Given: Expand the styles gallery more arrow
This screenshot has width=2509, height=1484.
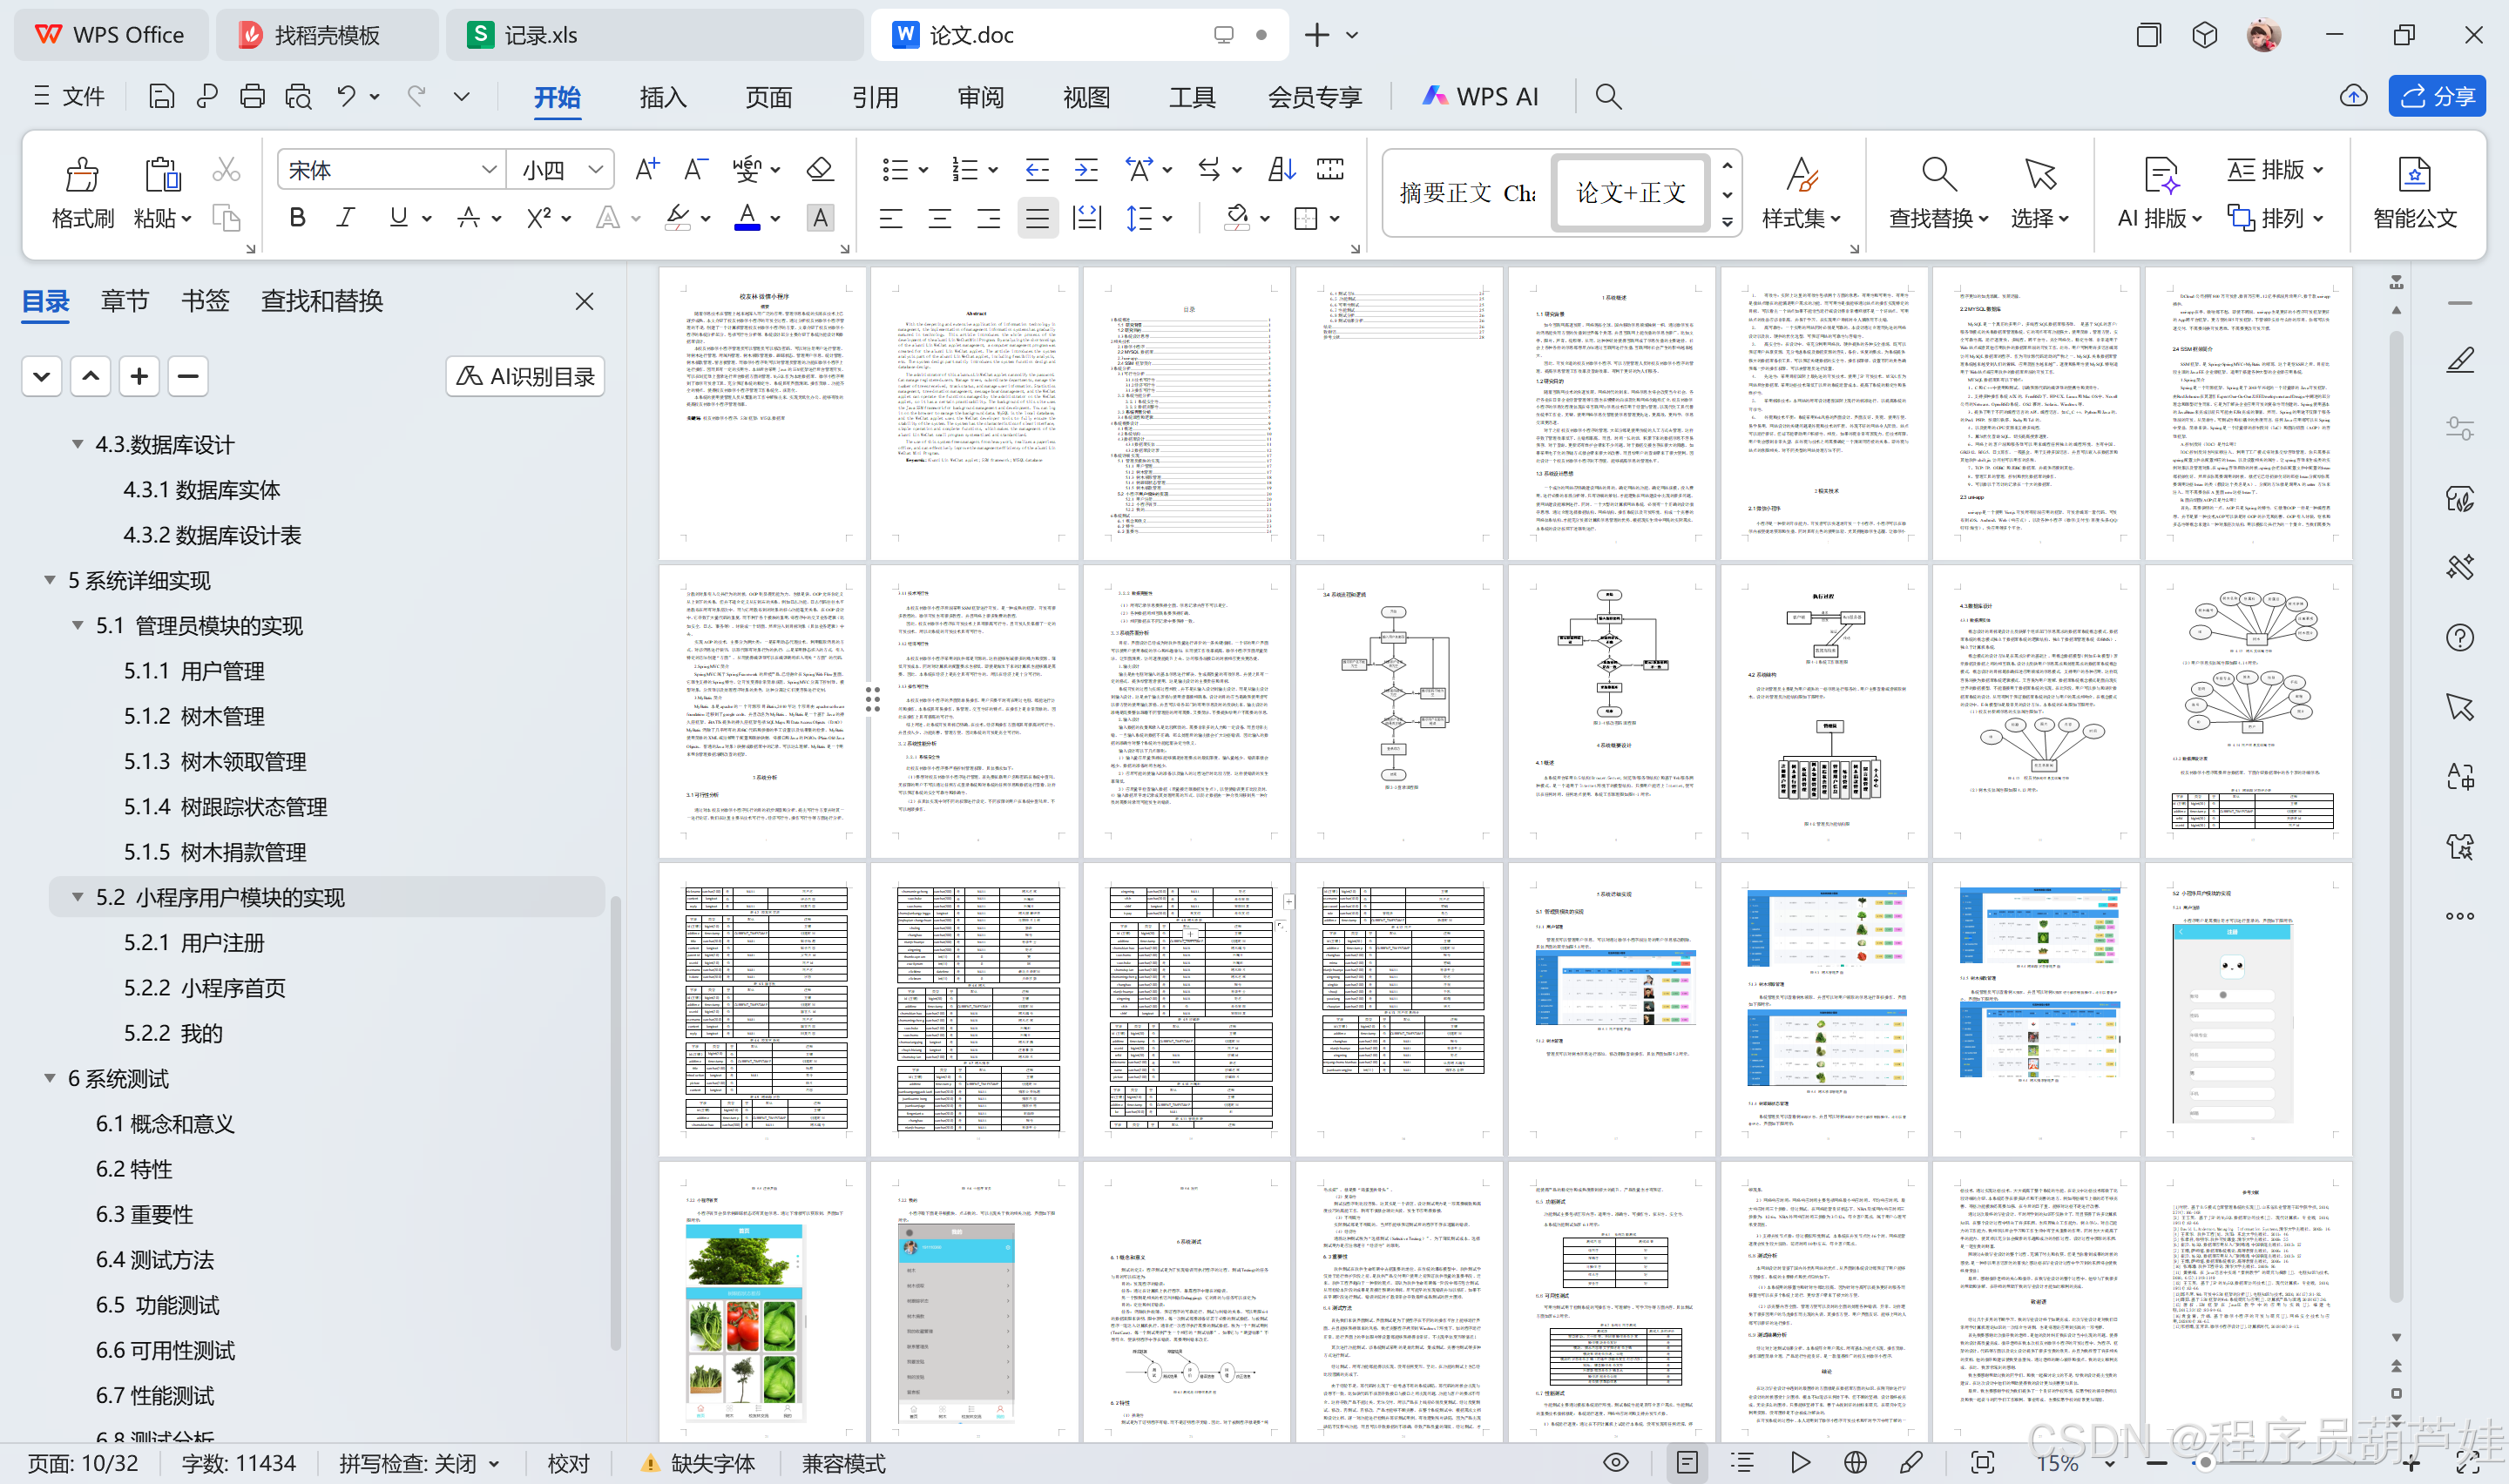Looking at the screenshot, I should [1727, 223].
